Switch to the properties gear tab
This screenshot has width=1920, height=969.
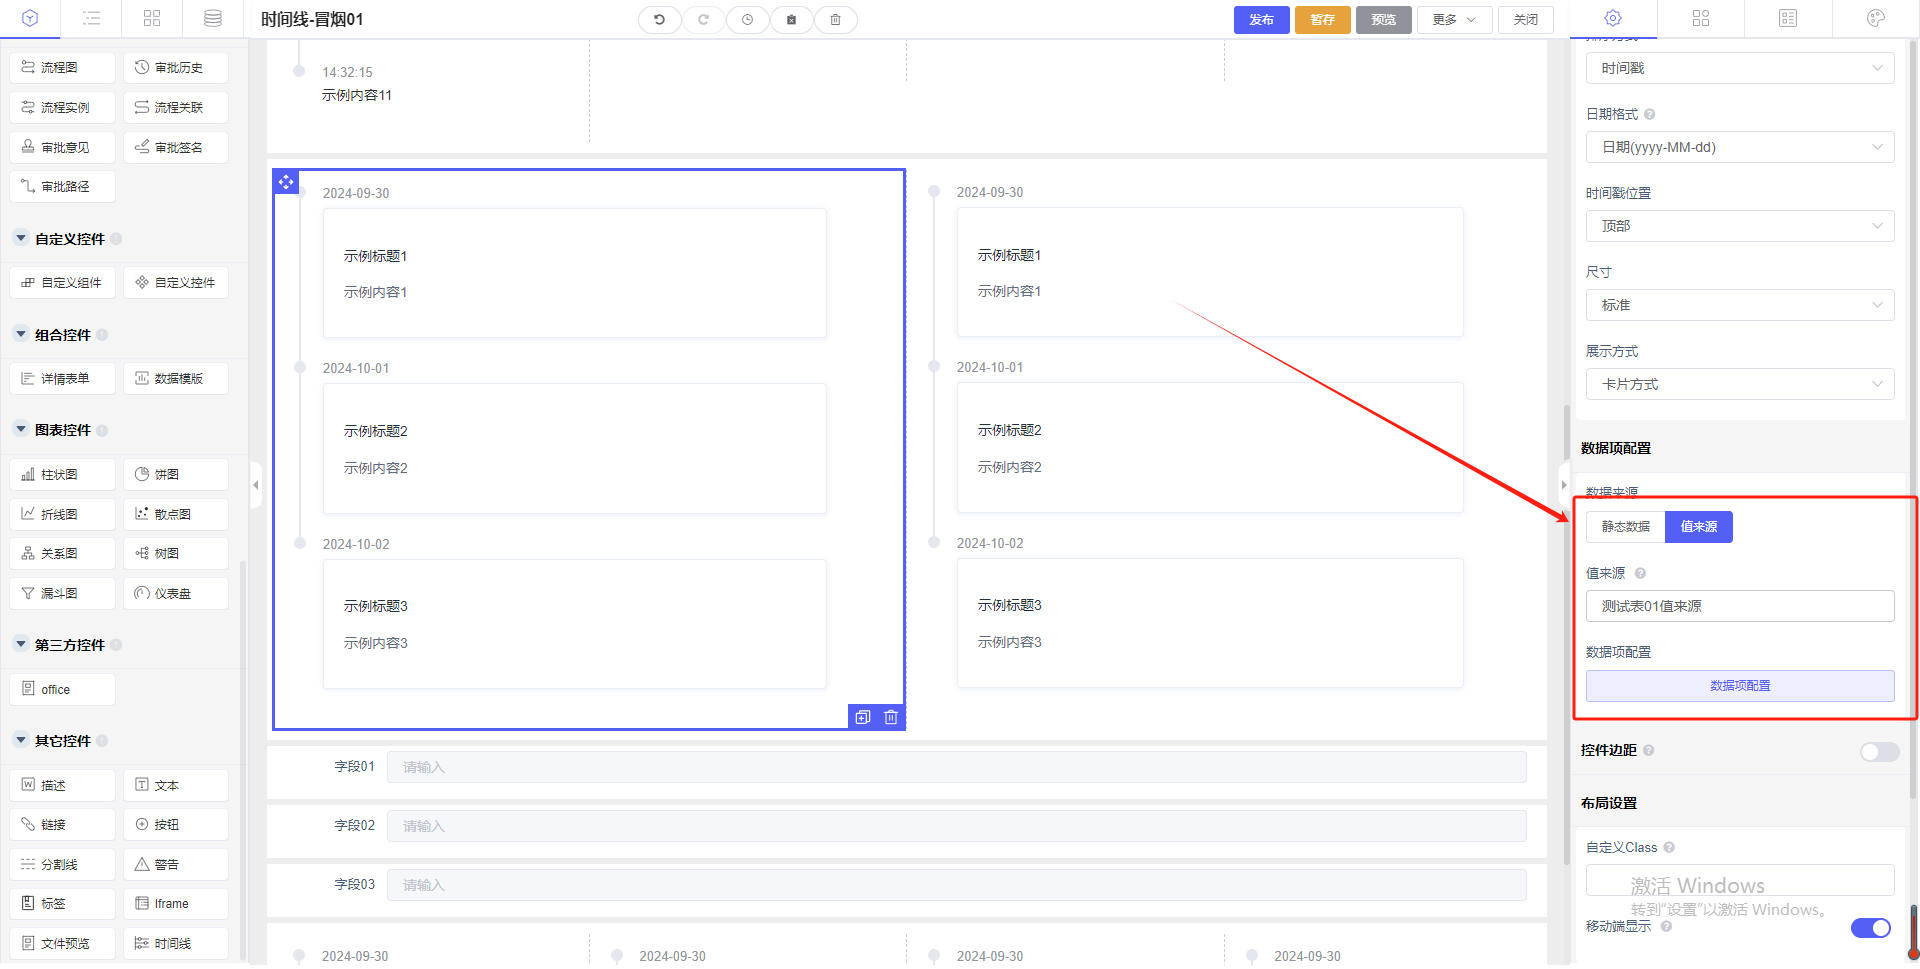[1612, 18]
